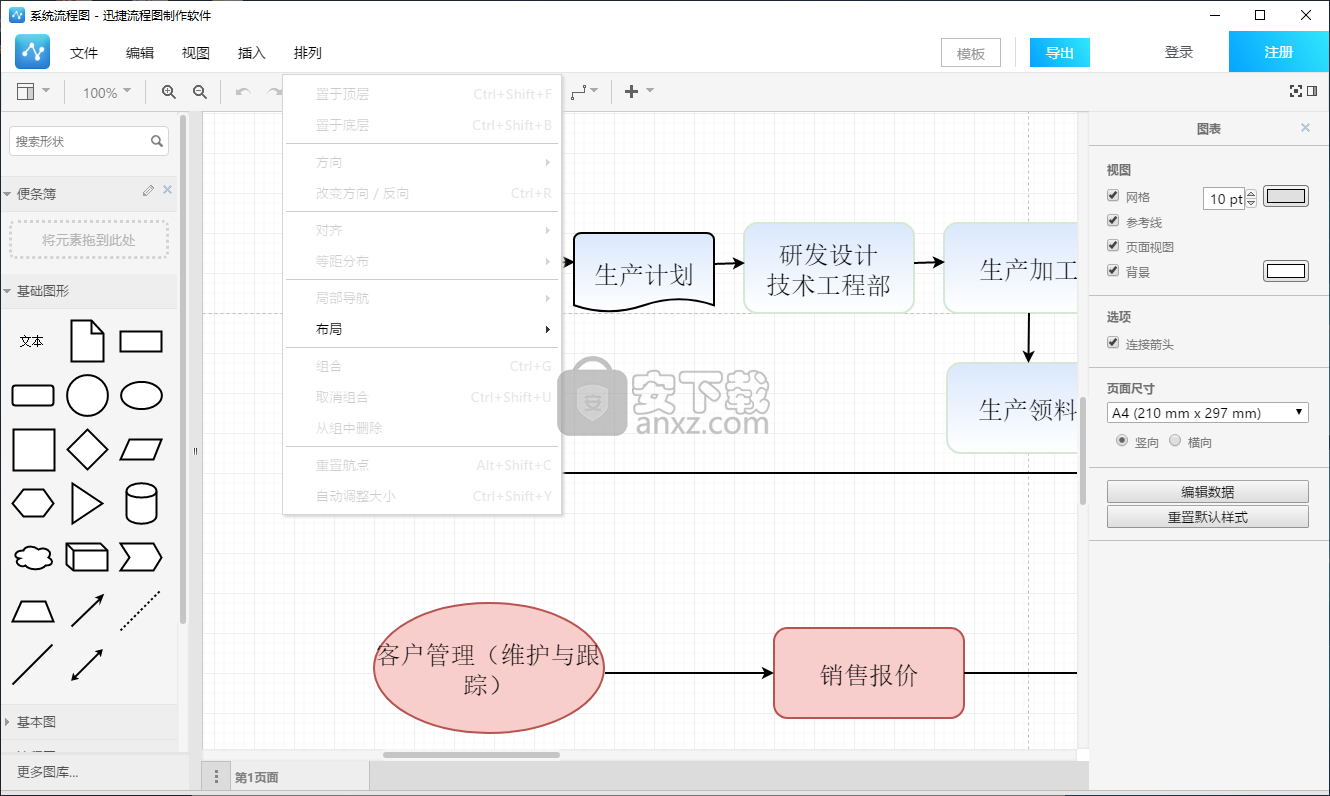Open the 更多图库 link
This screenshot has height=796, width=1330.
click(x=48, y=772)
